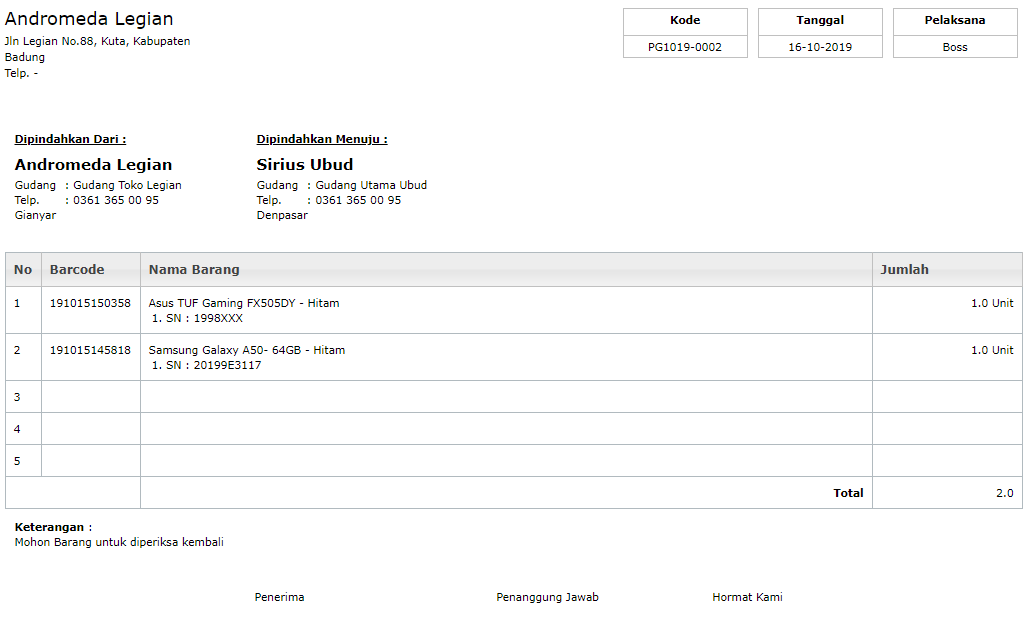Image resolution: width=1028 pixels, height=622 pixels.
Task: Select the 'Andromeda Legian' page title
Action: tap(89, 19)
